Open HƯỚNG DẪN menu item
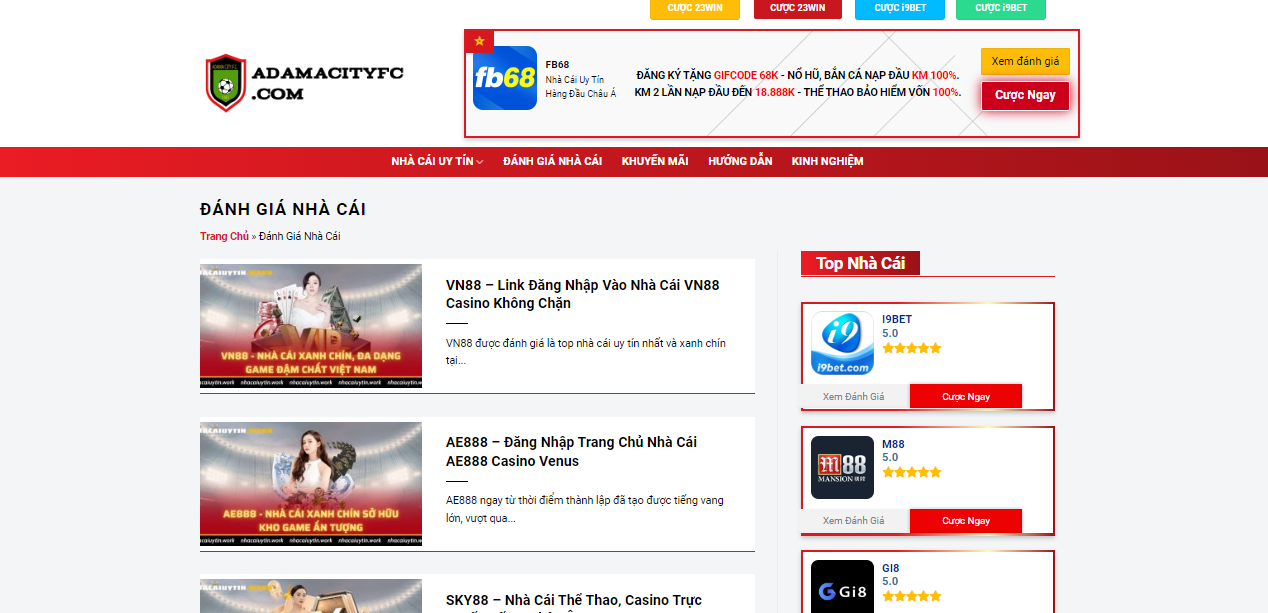 pyautogui.click(x=740, y=161)
